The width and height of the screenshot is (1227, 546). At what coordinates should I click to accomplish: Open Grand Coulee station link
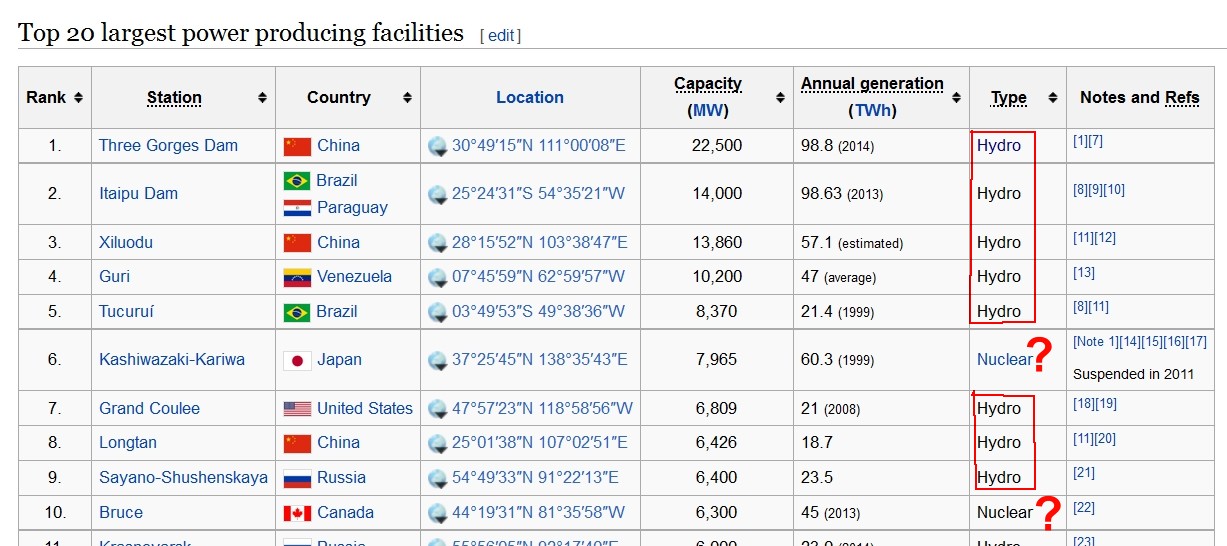(149, 408)
